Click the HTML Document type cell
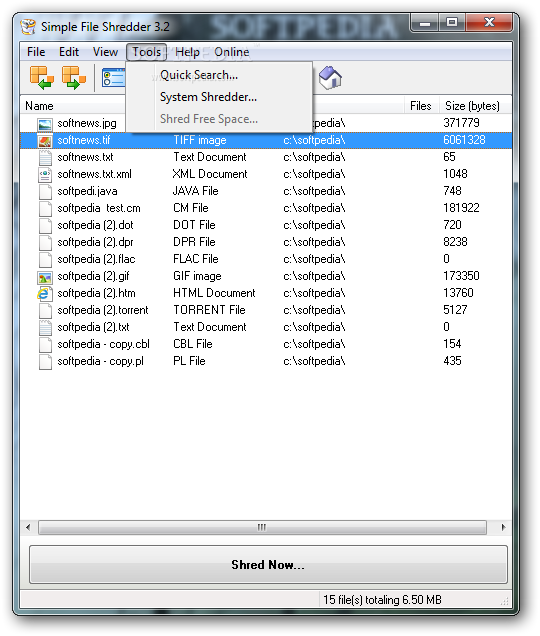Screen dimensions: 540x636 pos(214,294)
